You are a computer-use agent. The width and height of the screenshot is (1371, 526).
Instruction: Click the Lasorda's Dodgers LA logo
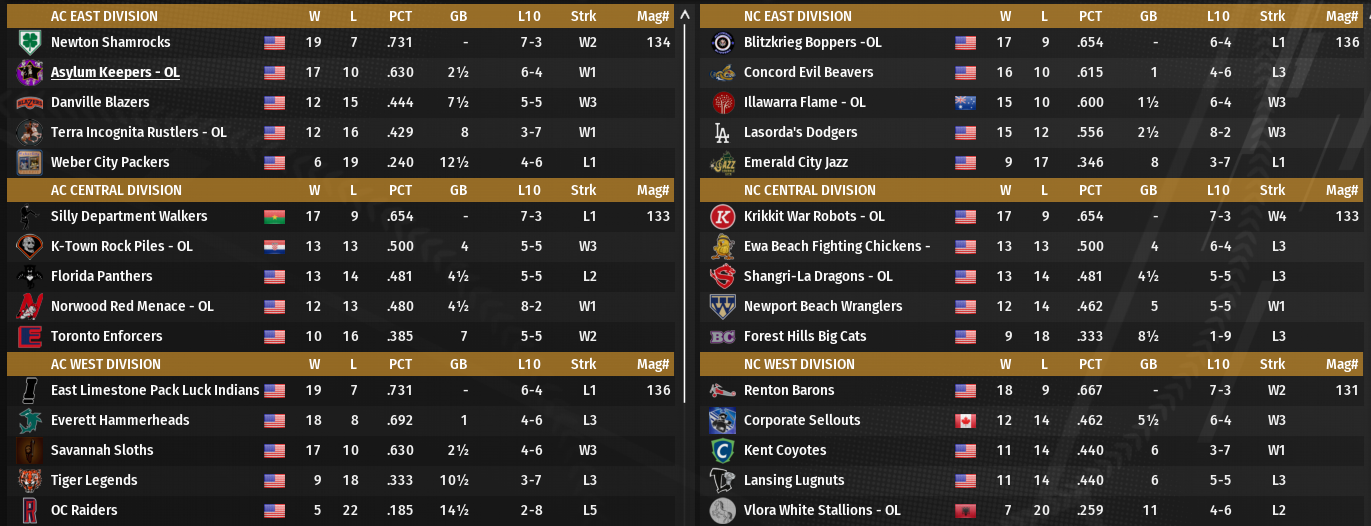722,132
